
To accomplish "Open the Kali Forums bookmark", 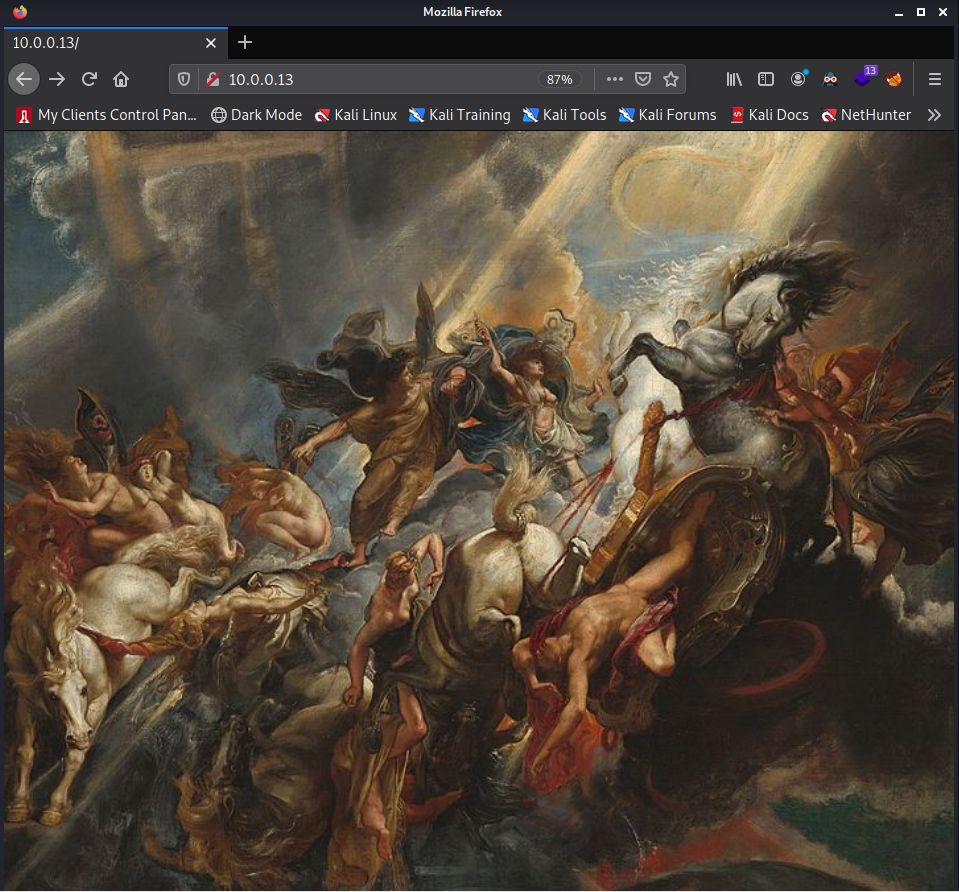I will click(667, 115).
